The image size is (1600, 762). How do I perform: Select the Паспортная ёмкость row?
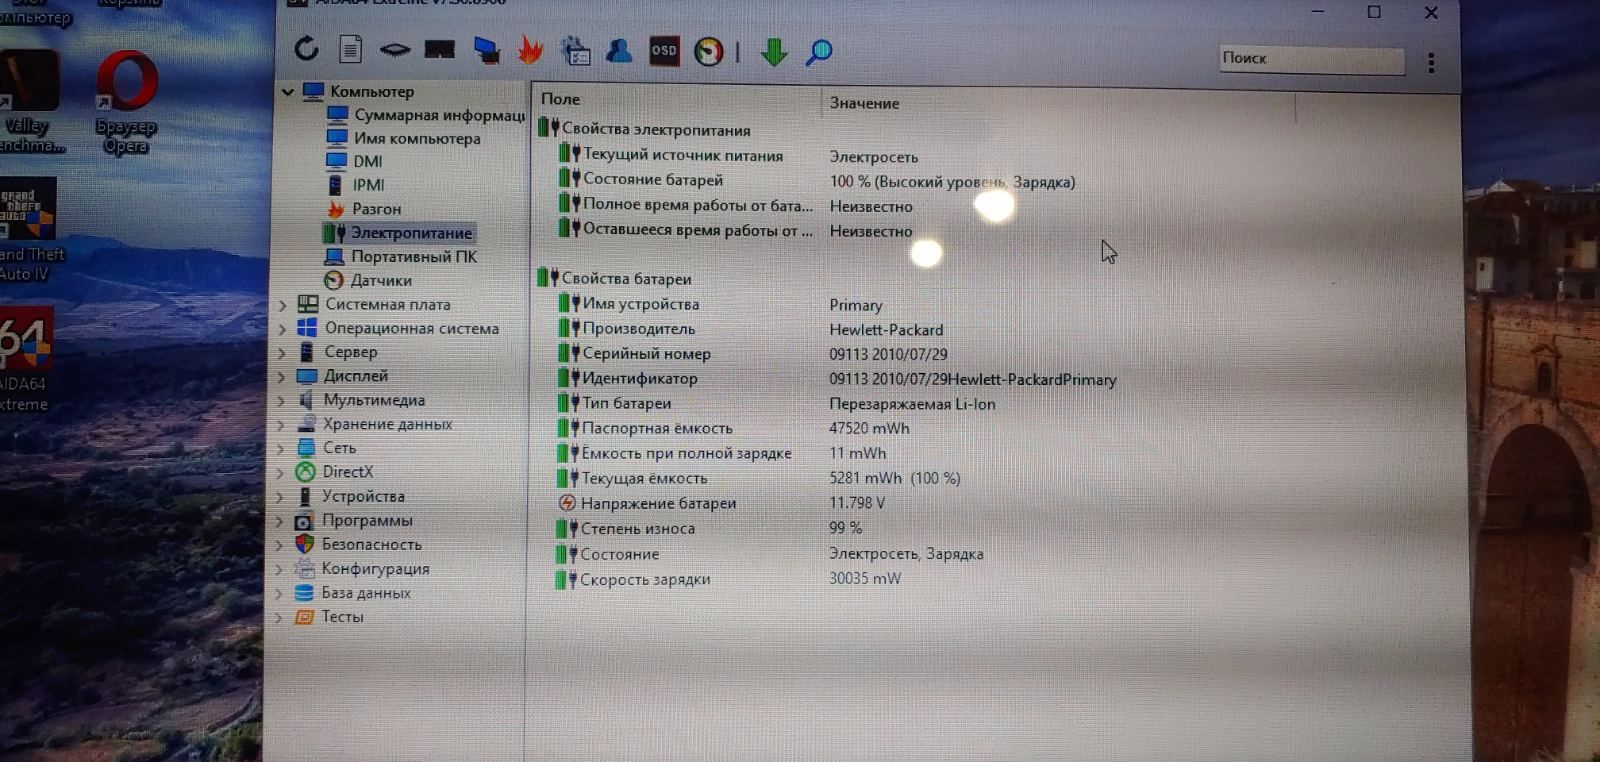tap(732, 428)
